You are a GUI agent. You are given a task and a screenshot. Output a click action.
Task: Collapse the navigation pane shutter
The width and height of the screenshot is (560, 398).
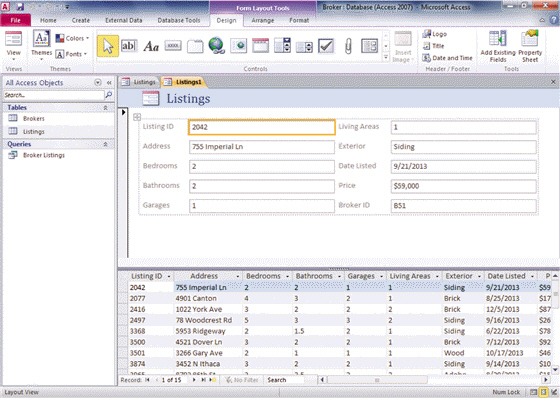pyautogui.click(x=109, y=83)
